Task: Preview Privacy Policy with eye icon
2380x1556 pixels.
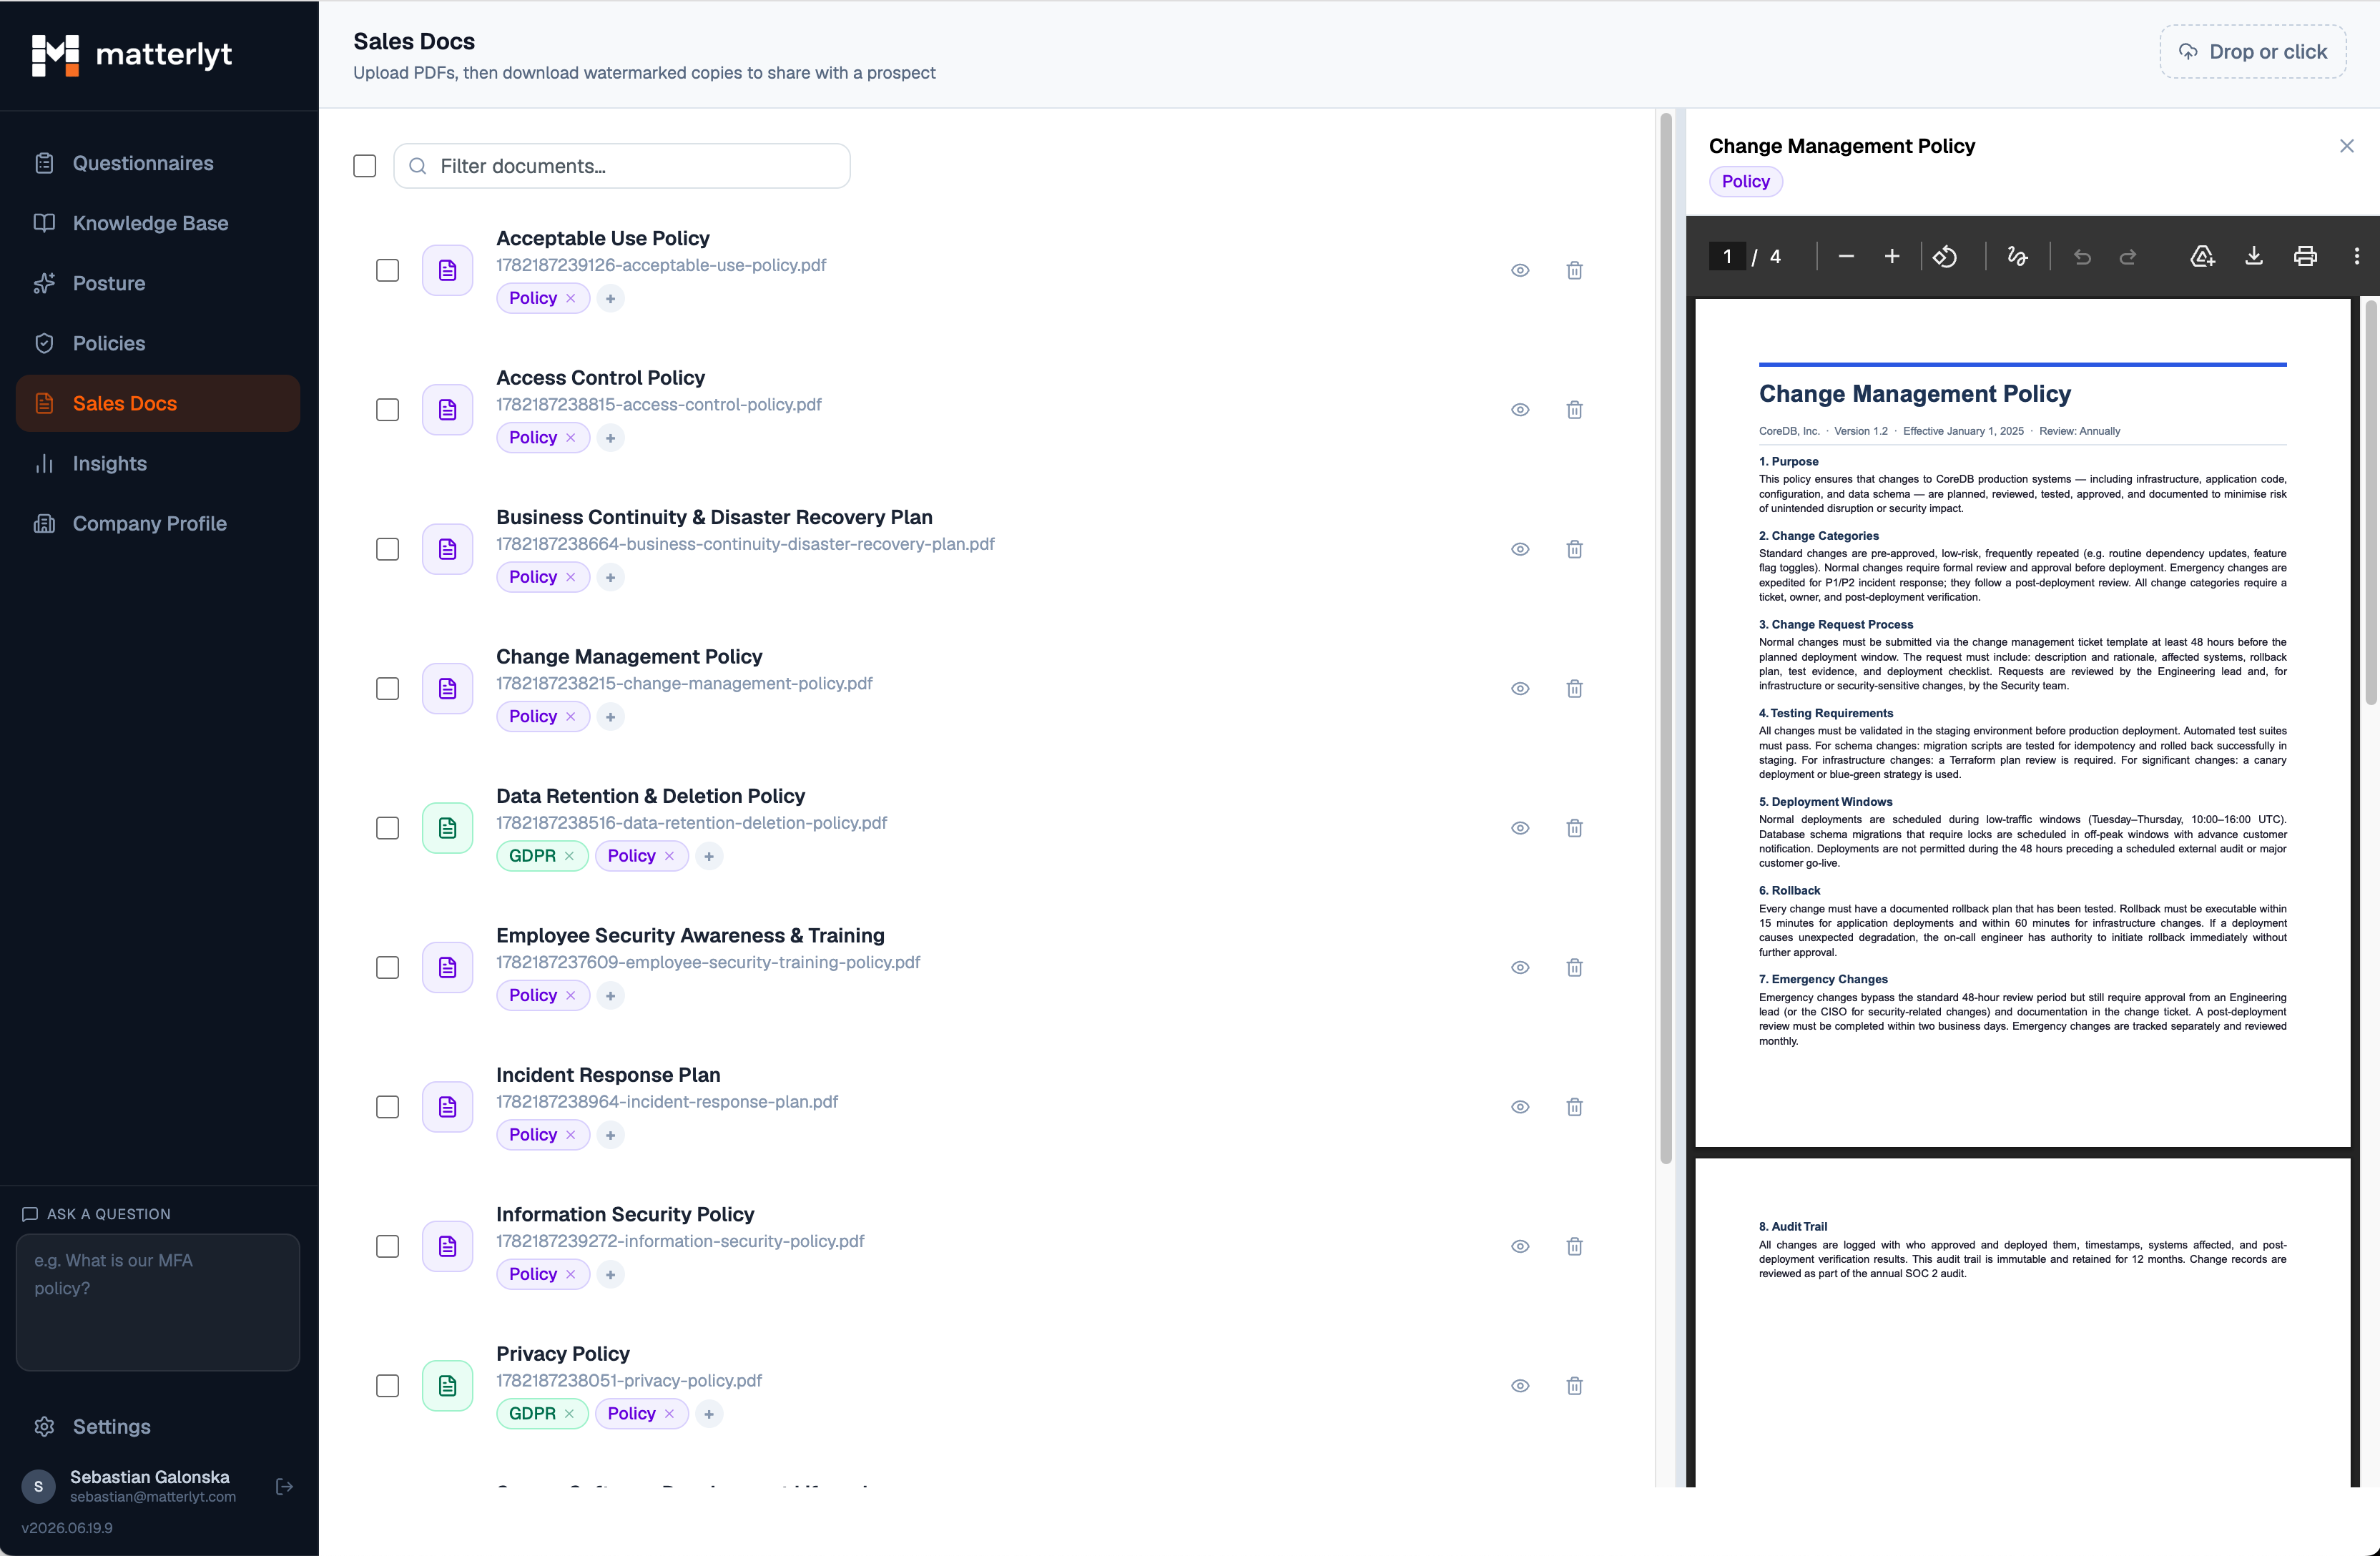Action: [x=1520, y=1386]
